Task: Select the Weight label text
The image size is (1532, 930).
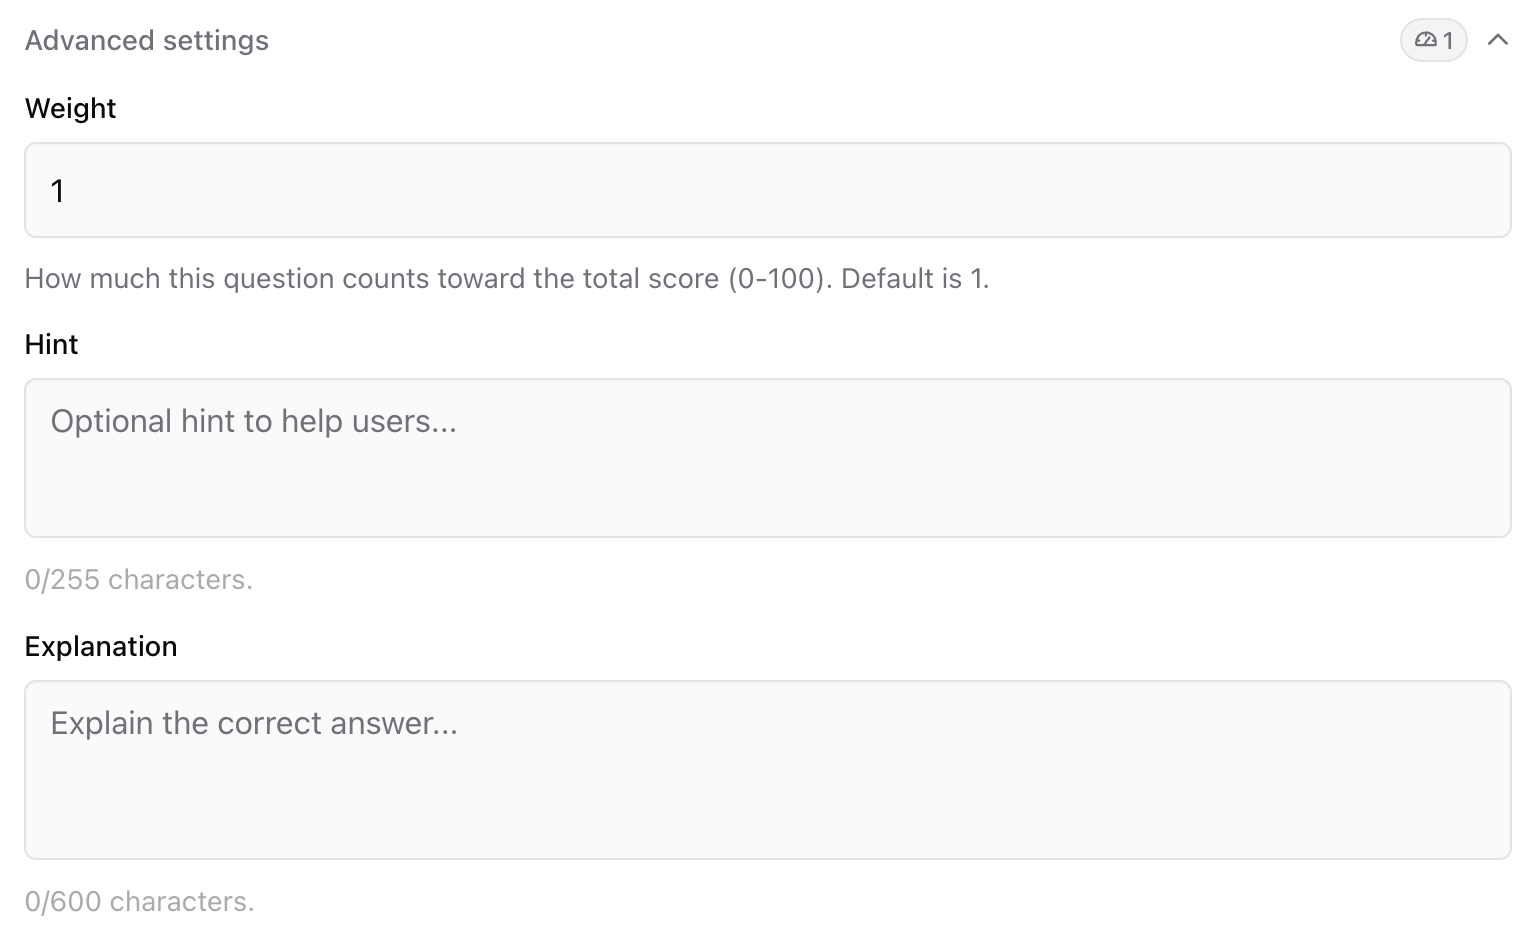Action: click(x=70, y=108)
